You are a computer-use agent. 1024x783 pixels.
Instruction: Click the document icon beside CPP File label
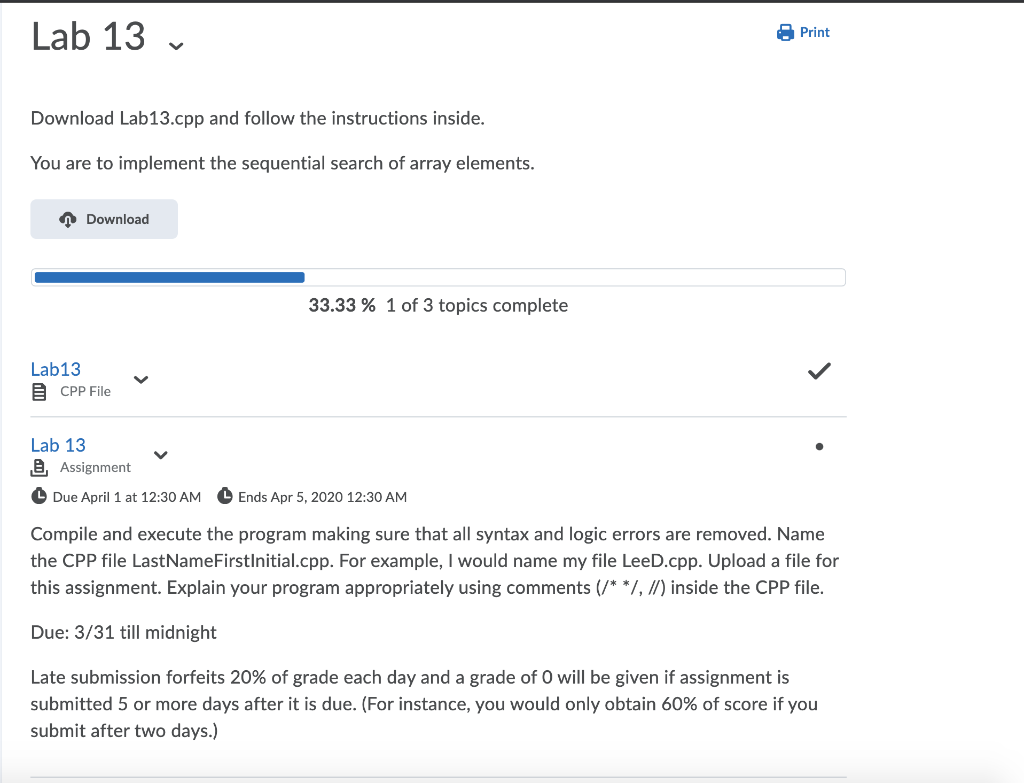click(38, 391)
